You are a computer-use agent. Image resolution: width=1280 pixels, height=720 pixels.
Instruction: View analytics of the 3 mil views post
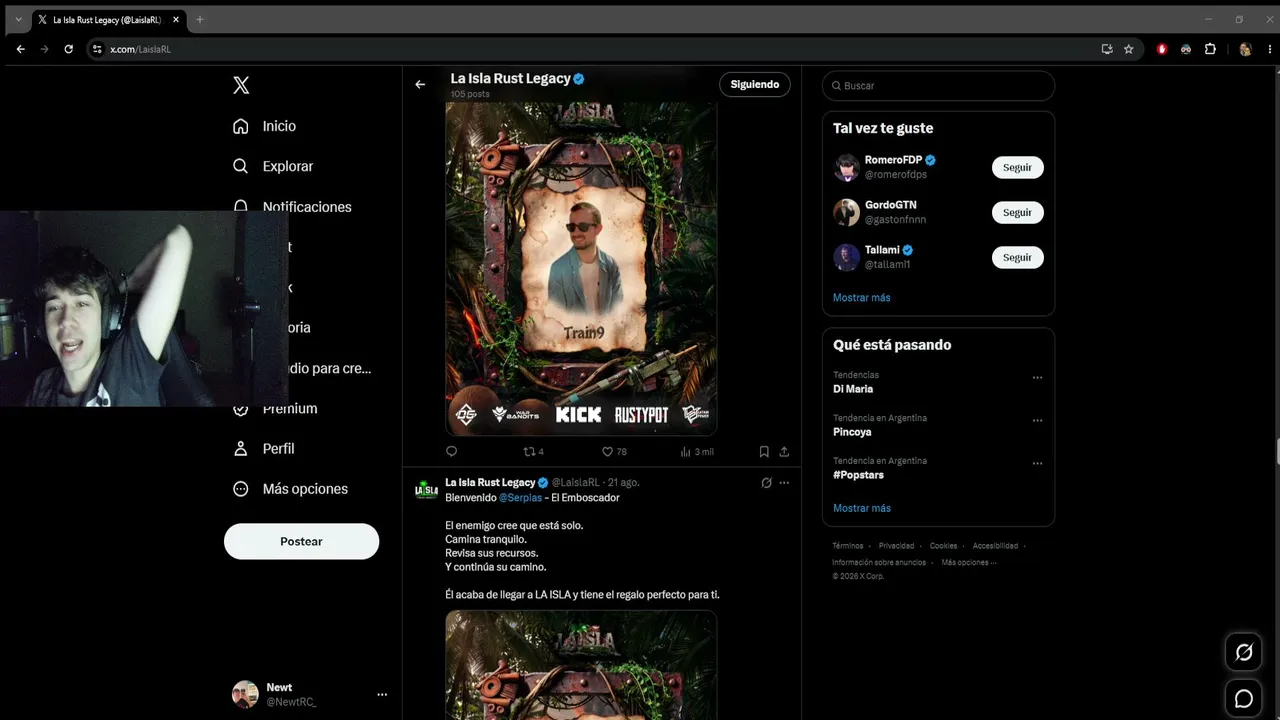(x=697, y=452)
